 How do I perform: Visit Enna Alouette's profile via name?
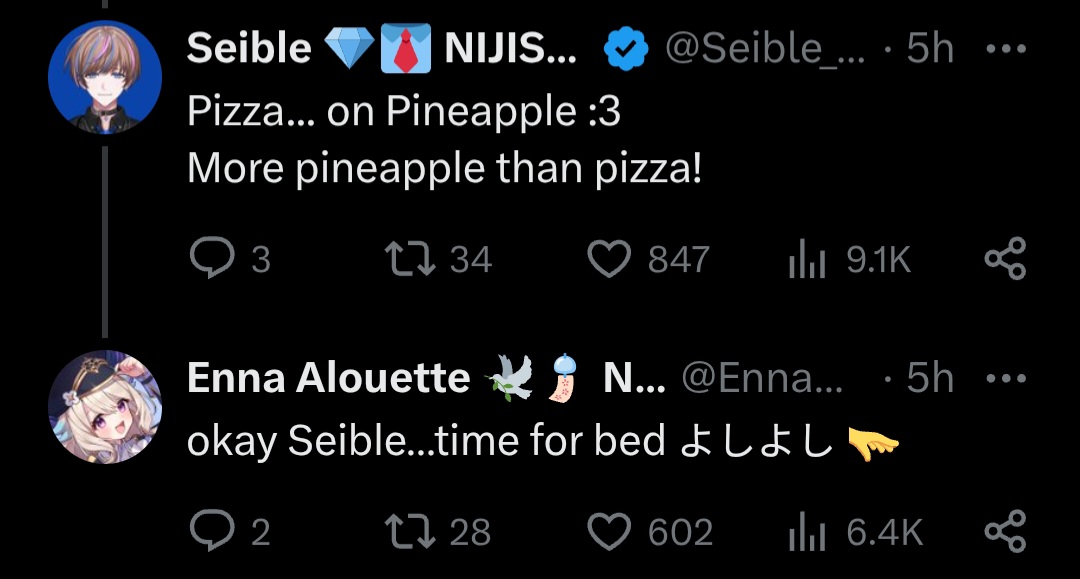click(328, 379)
